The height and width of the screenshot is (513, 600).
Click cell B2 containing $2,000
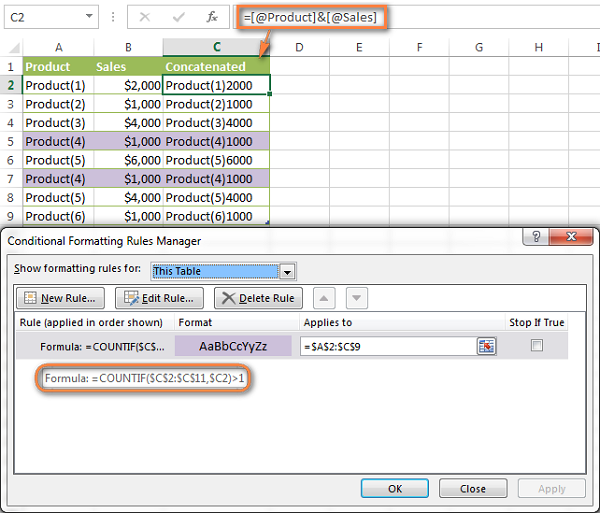click(129, 85)
